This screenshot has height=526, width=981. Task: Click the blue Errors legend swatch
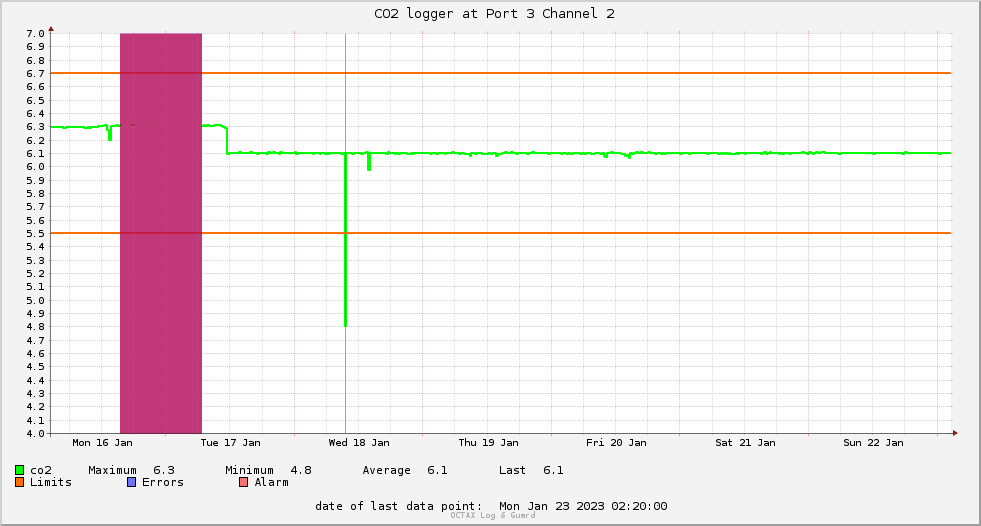(131, 482)
